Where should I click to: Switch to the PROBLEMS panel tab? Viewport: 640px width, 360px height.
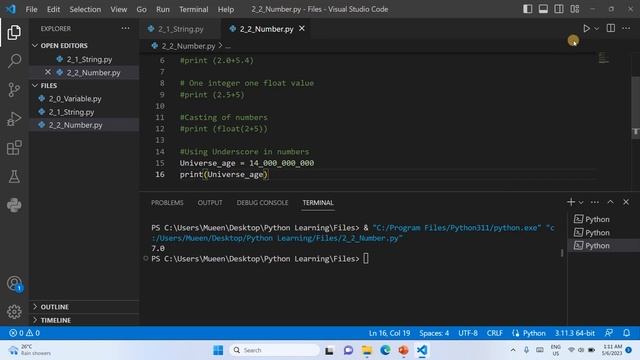coord(167,203)
